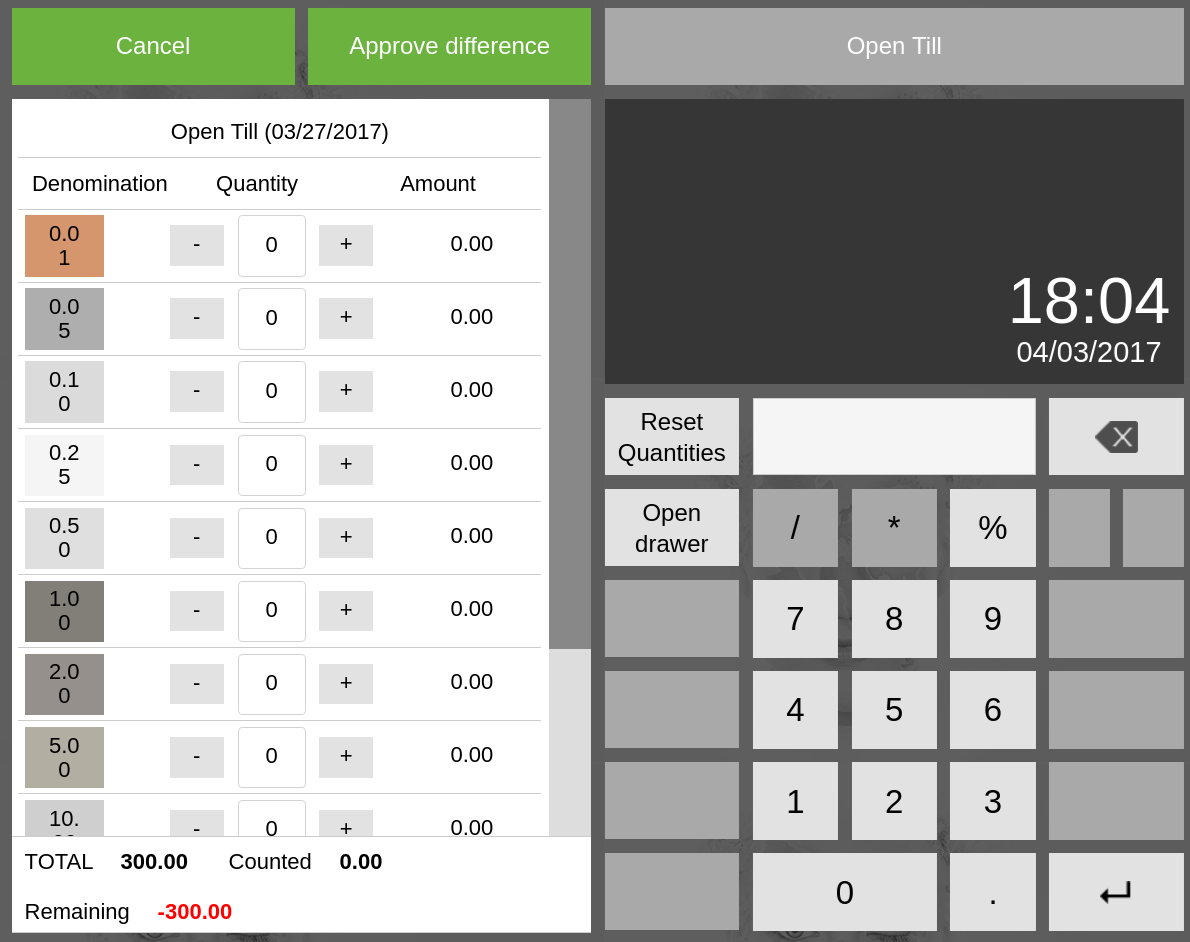This screenshot has height=942, width=1190.
Task: Increase quantity for 5.00 denomination
Action: click(x=346, y=757)
